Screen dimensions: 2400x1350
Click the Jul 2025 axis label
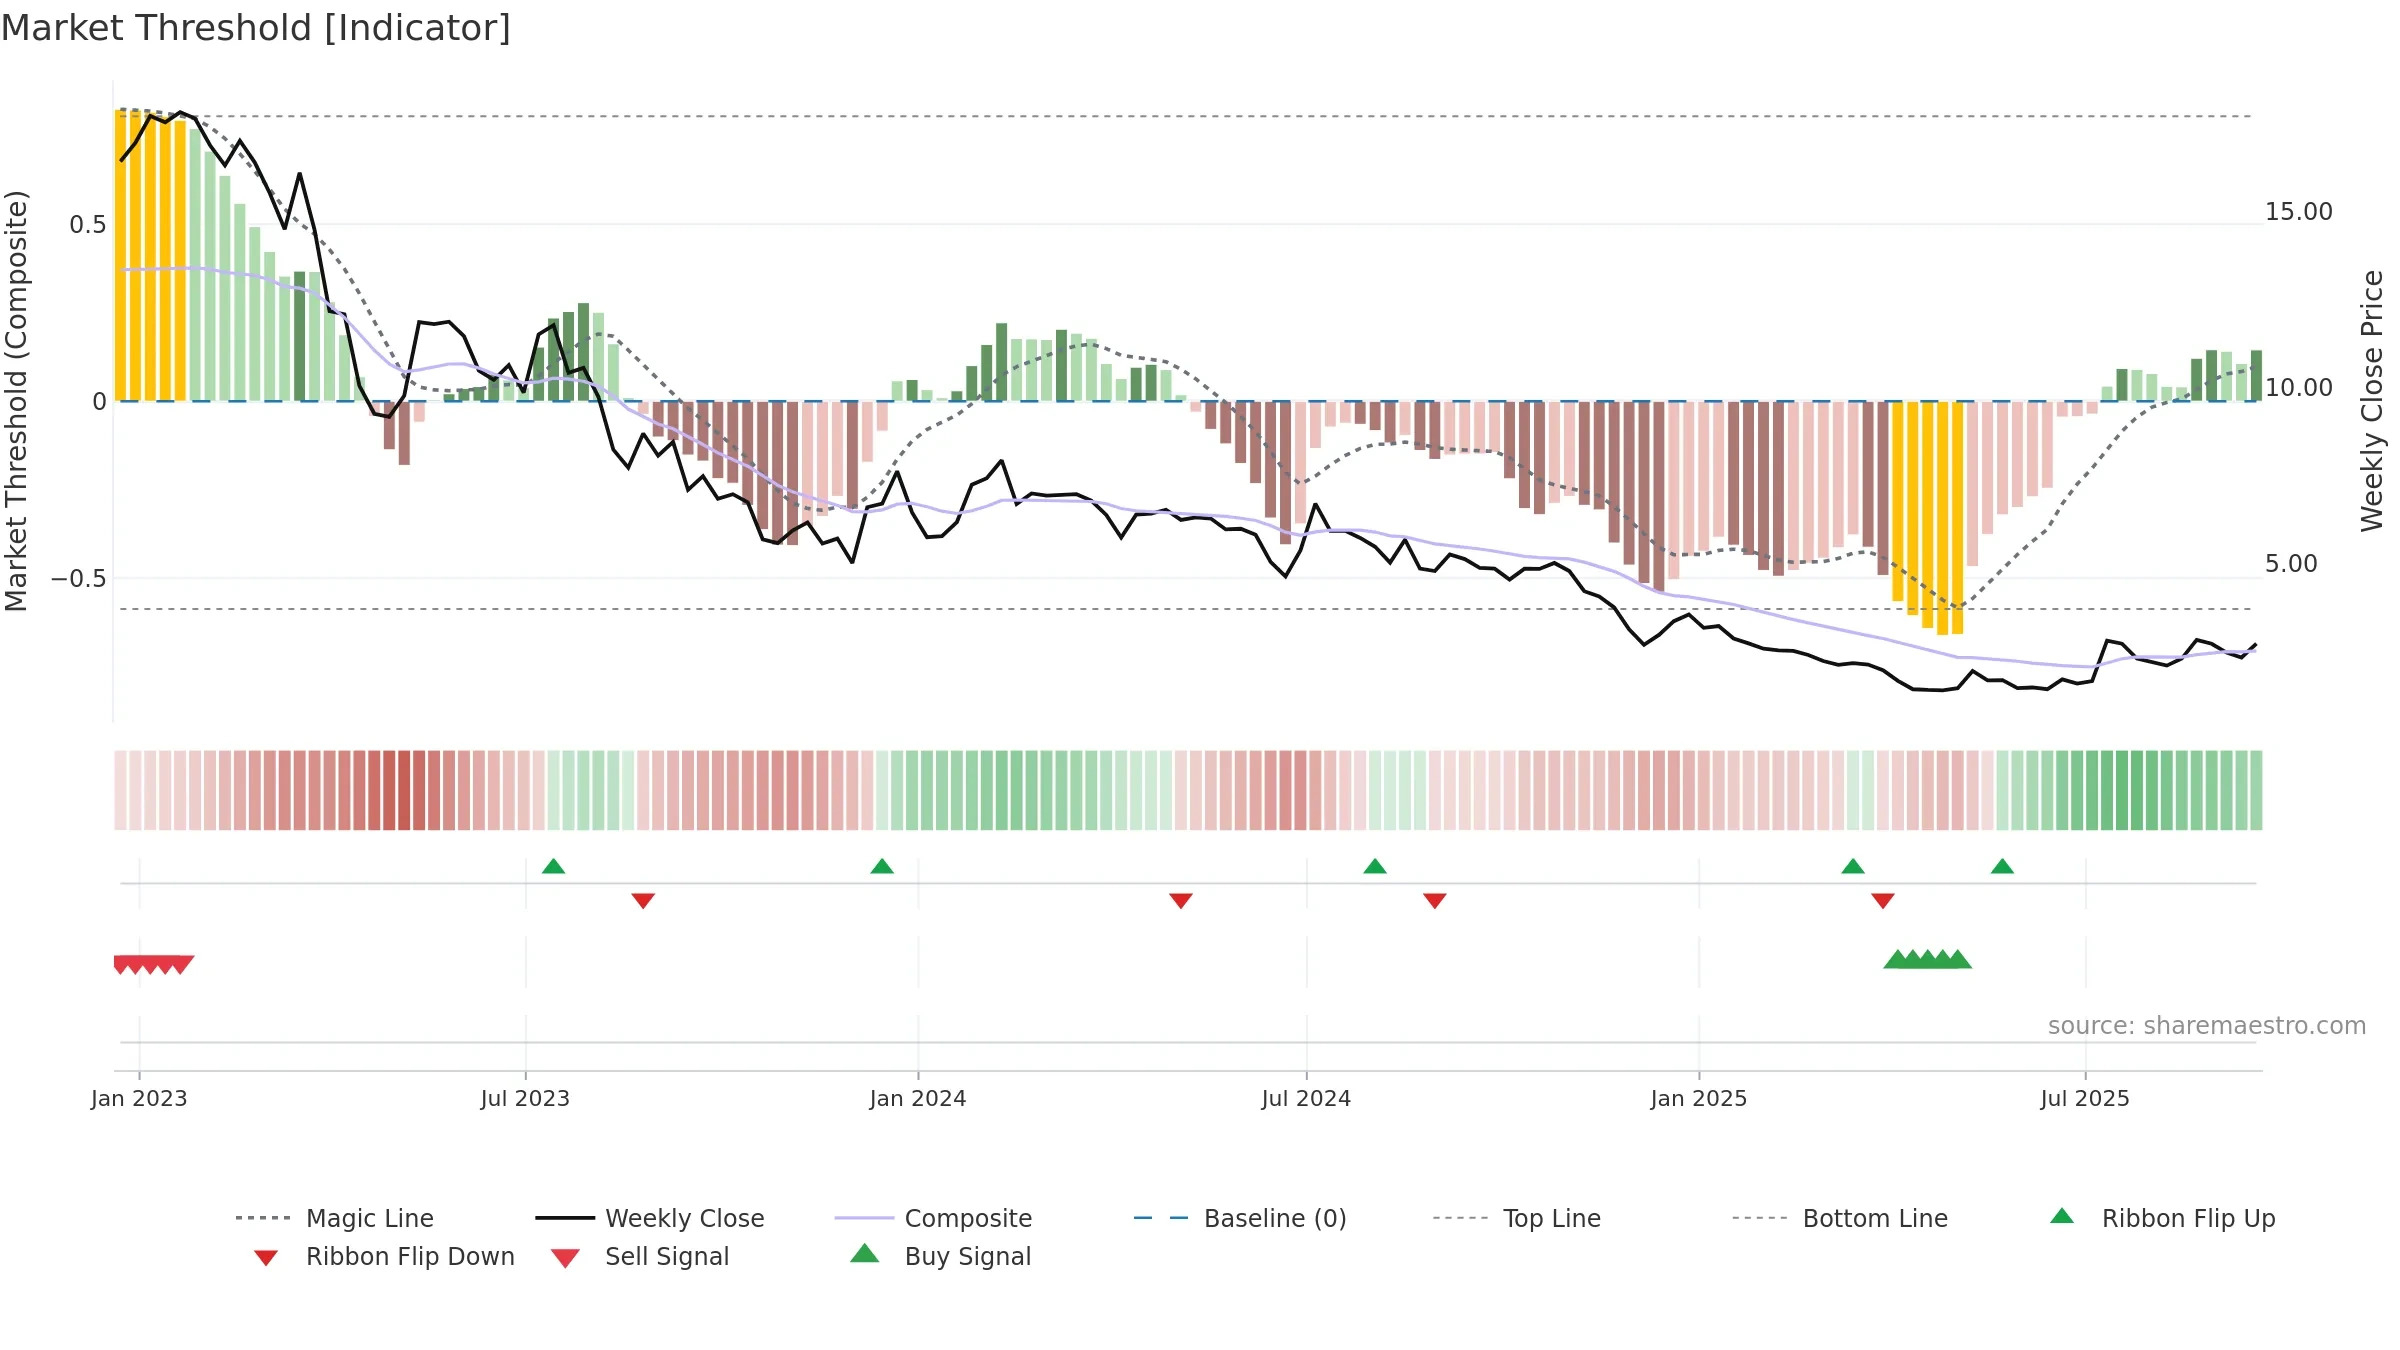point(2085,1099)
